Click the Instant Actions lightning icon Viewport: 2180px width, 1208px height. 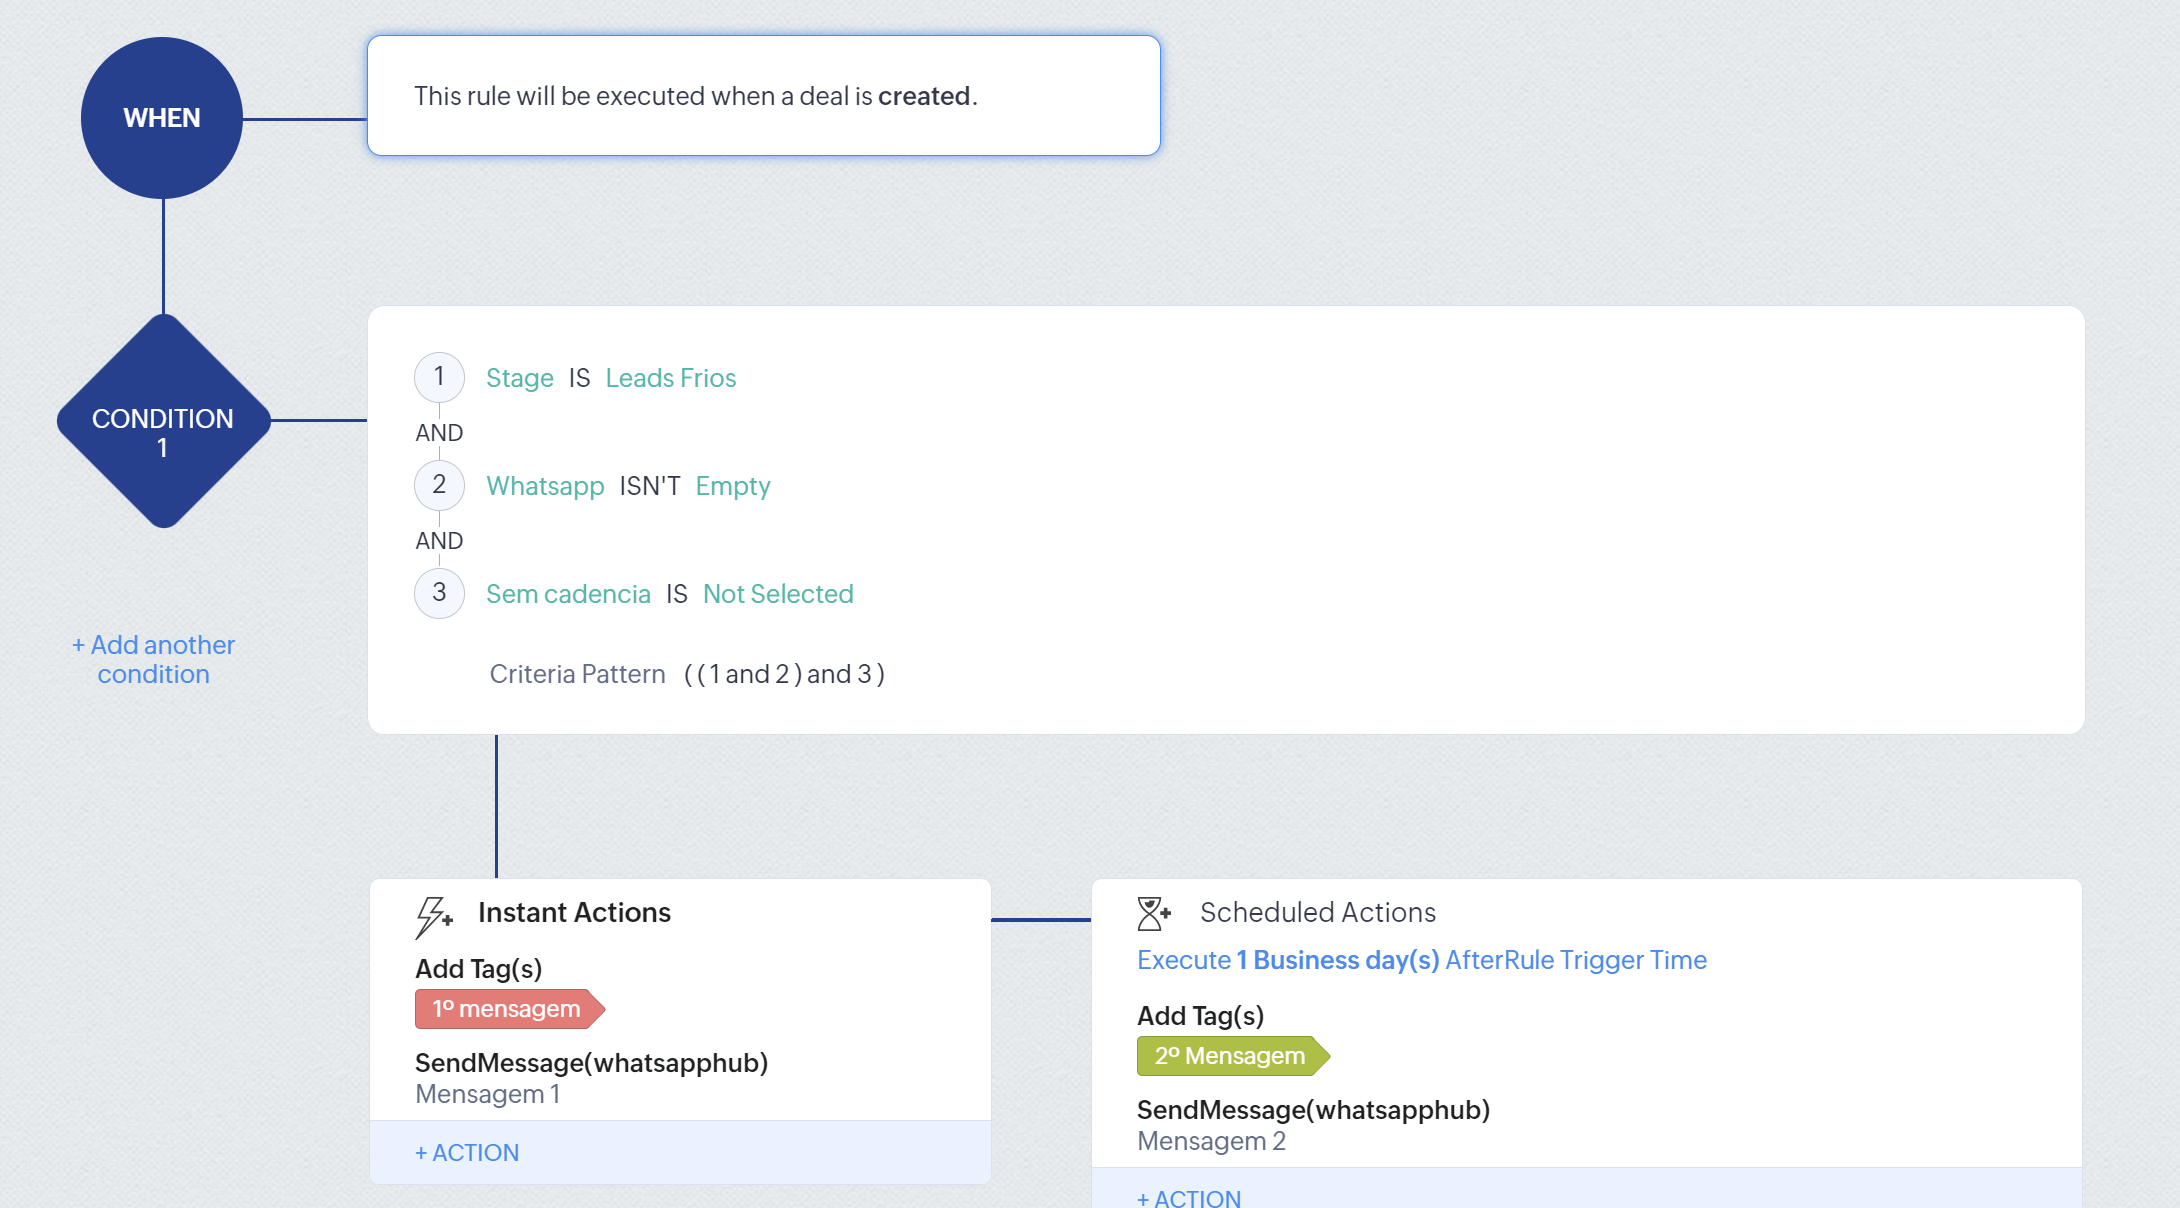434,915
